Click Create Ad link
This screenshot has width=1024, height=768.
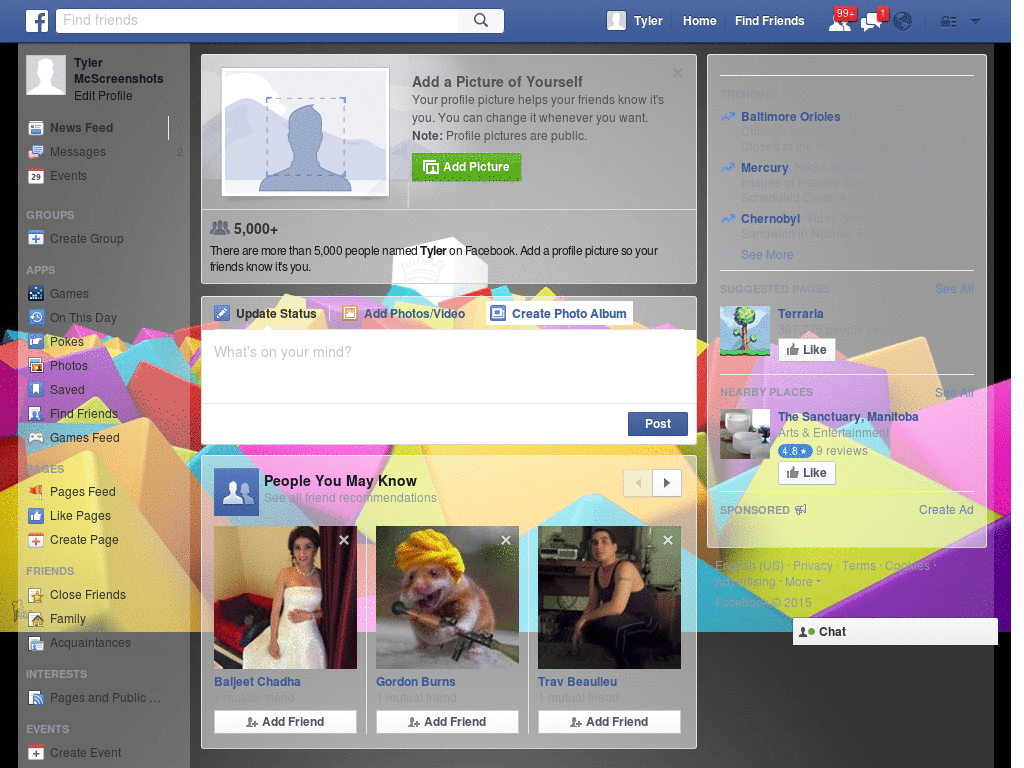point(946,510)
